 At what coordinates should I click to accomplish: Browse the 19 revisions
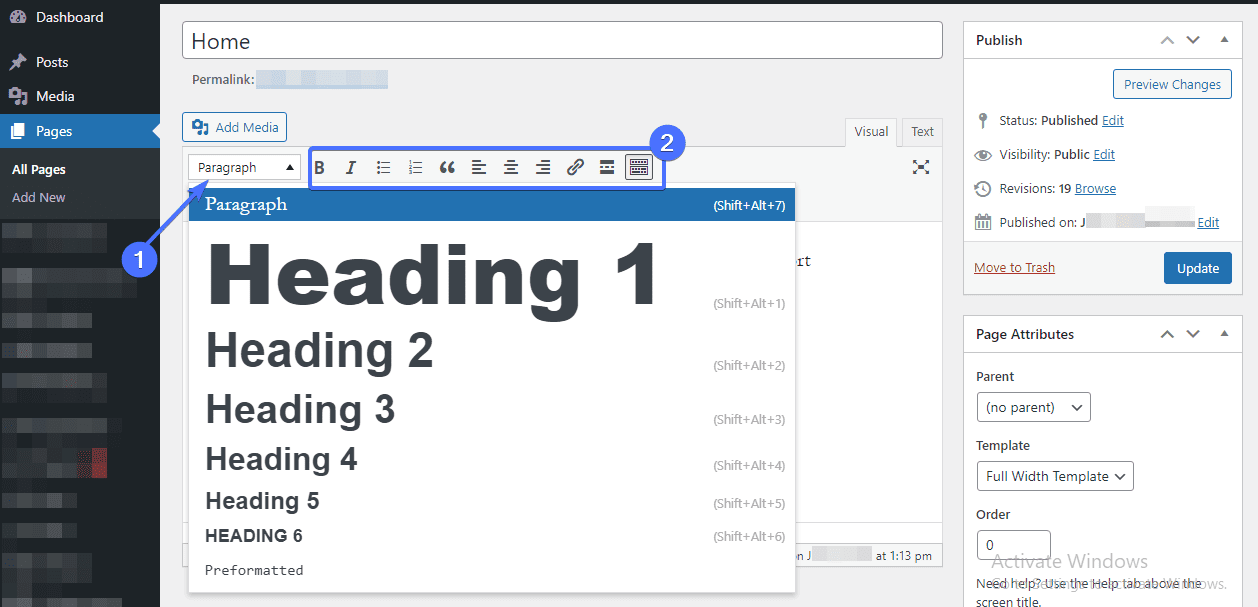[x=1095, y=188]
